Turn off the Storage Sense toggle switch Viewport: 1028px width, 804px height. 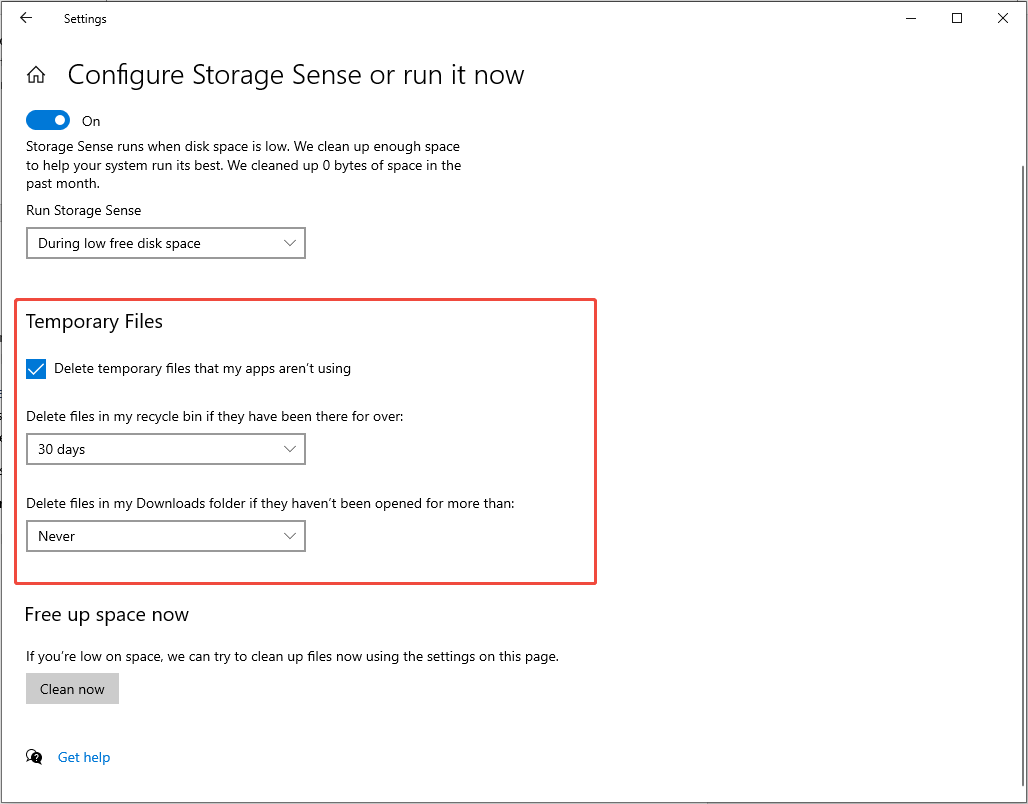pos(48,120)
